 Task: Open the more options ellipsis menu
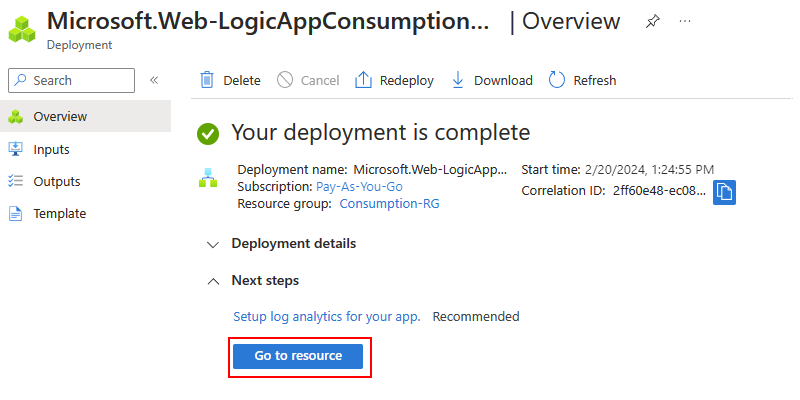(x=685, y=22)
